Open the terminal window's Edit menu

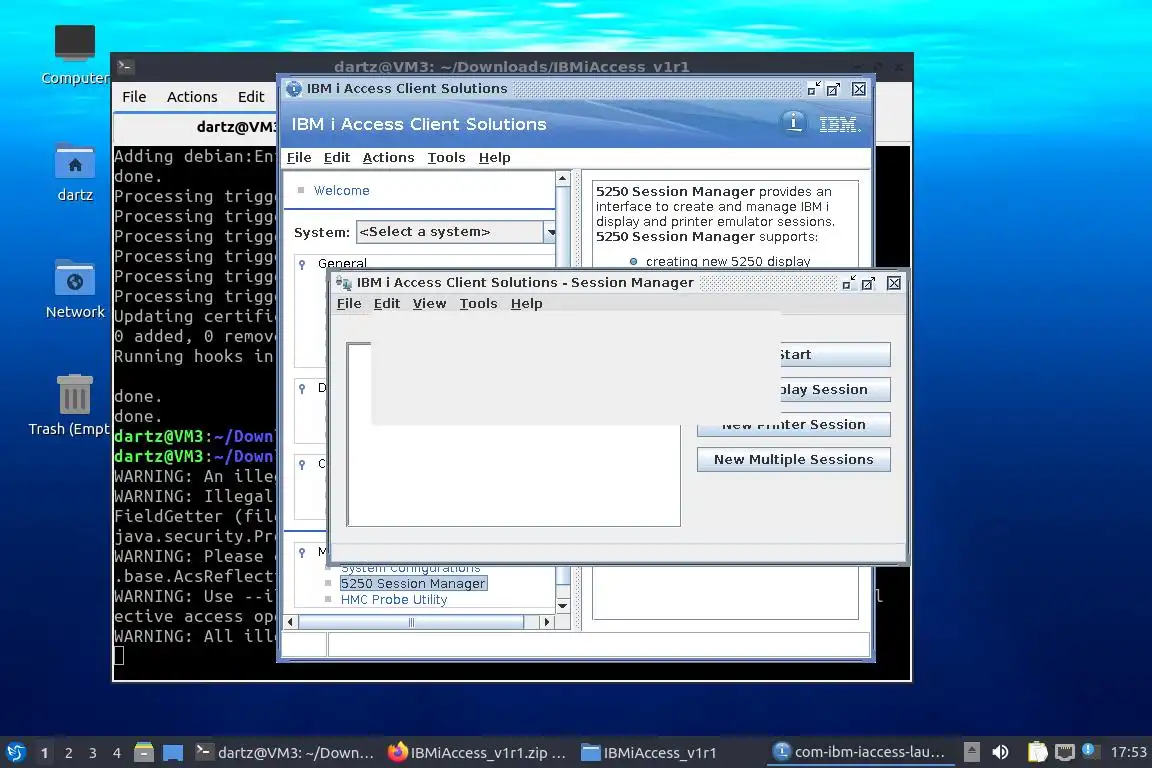pos(251,97)
